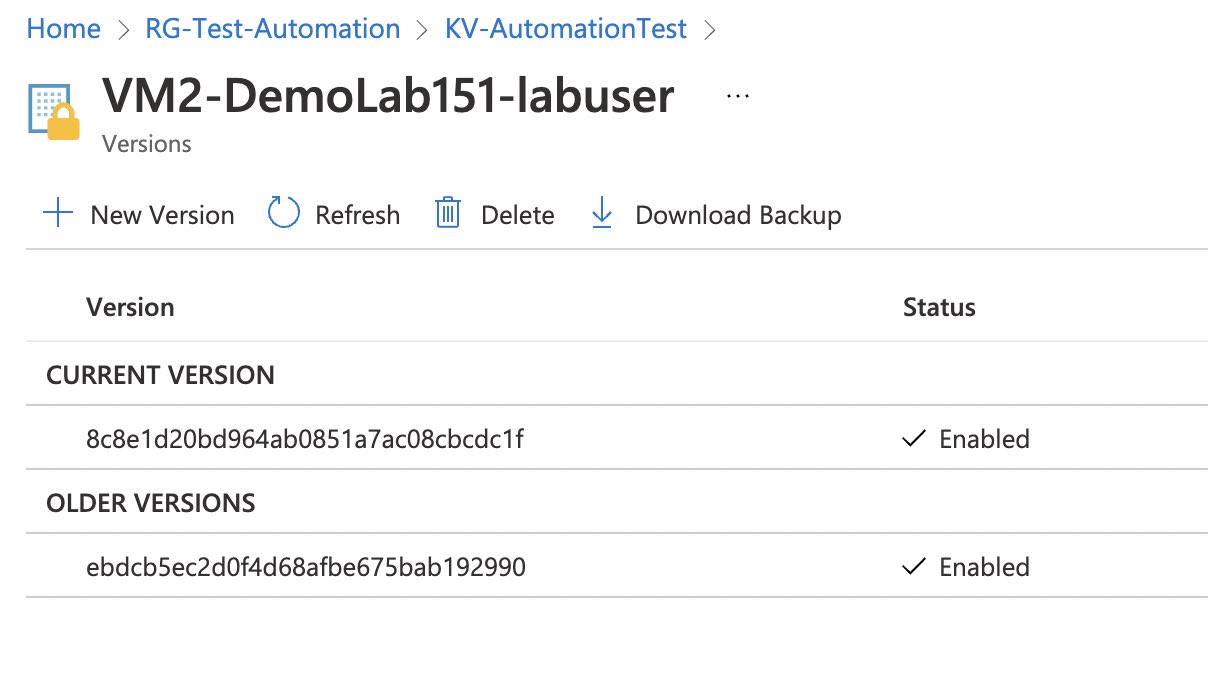Navigate to Home via breadcrumb link
The width and height of the screenshot is (1208, 676).
coord(63,29)
